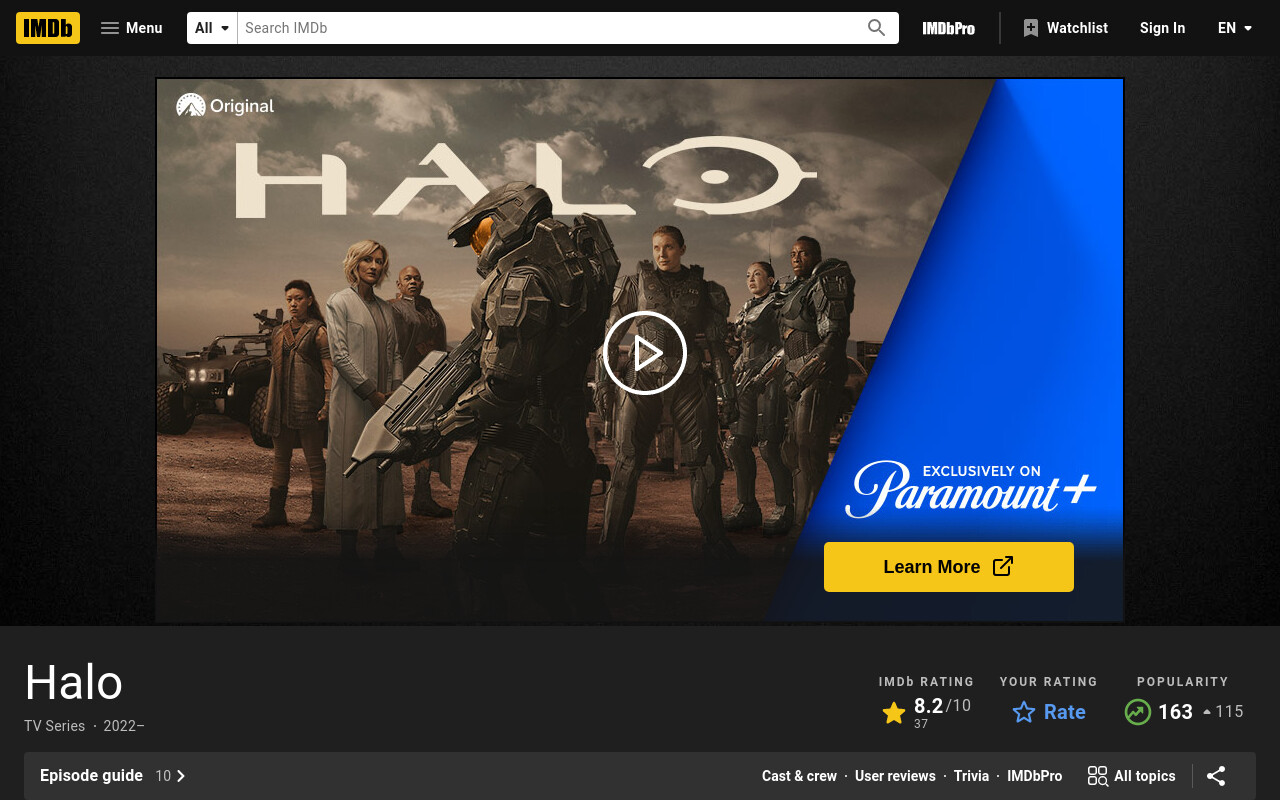This screenshot has width=1280, height=800.
Task: Expand the EN language dropdown
Action: (x=1236, y=28)
